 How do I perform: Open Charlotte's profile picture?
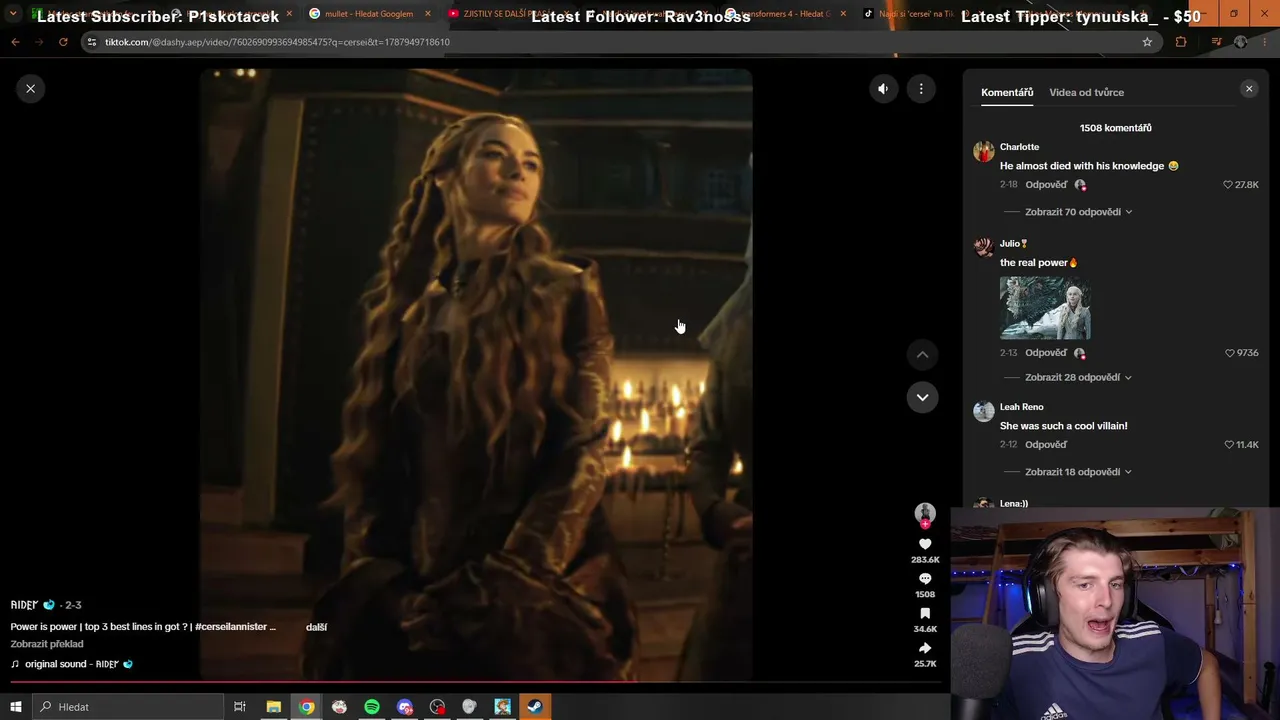pos(984,152)
